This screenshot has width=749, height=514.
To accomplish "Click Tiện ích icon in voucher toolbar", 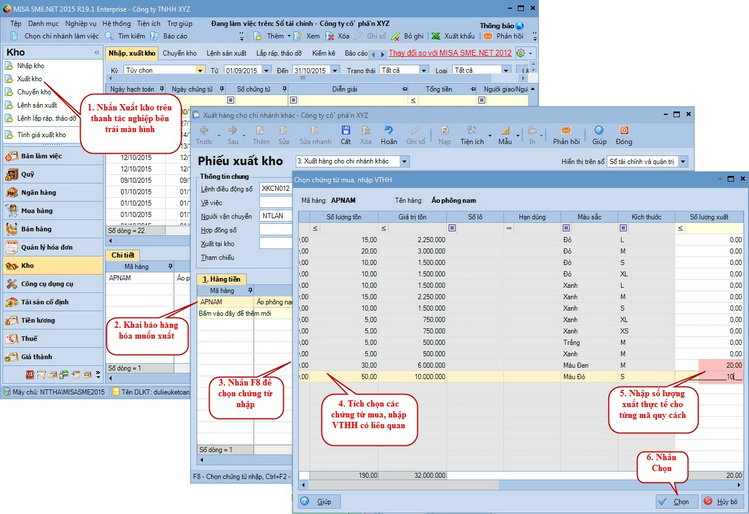I will coord(472,135).
